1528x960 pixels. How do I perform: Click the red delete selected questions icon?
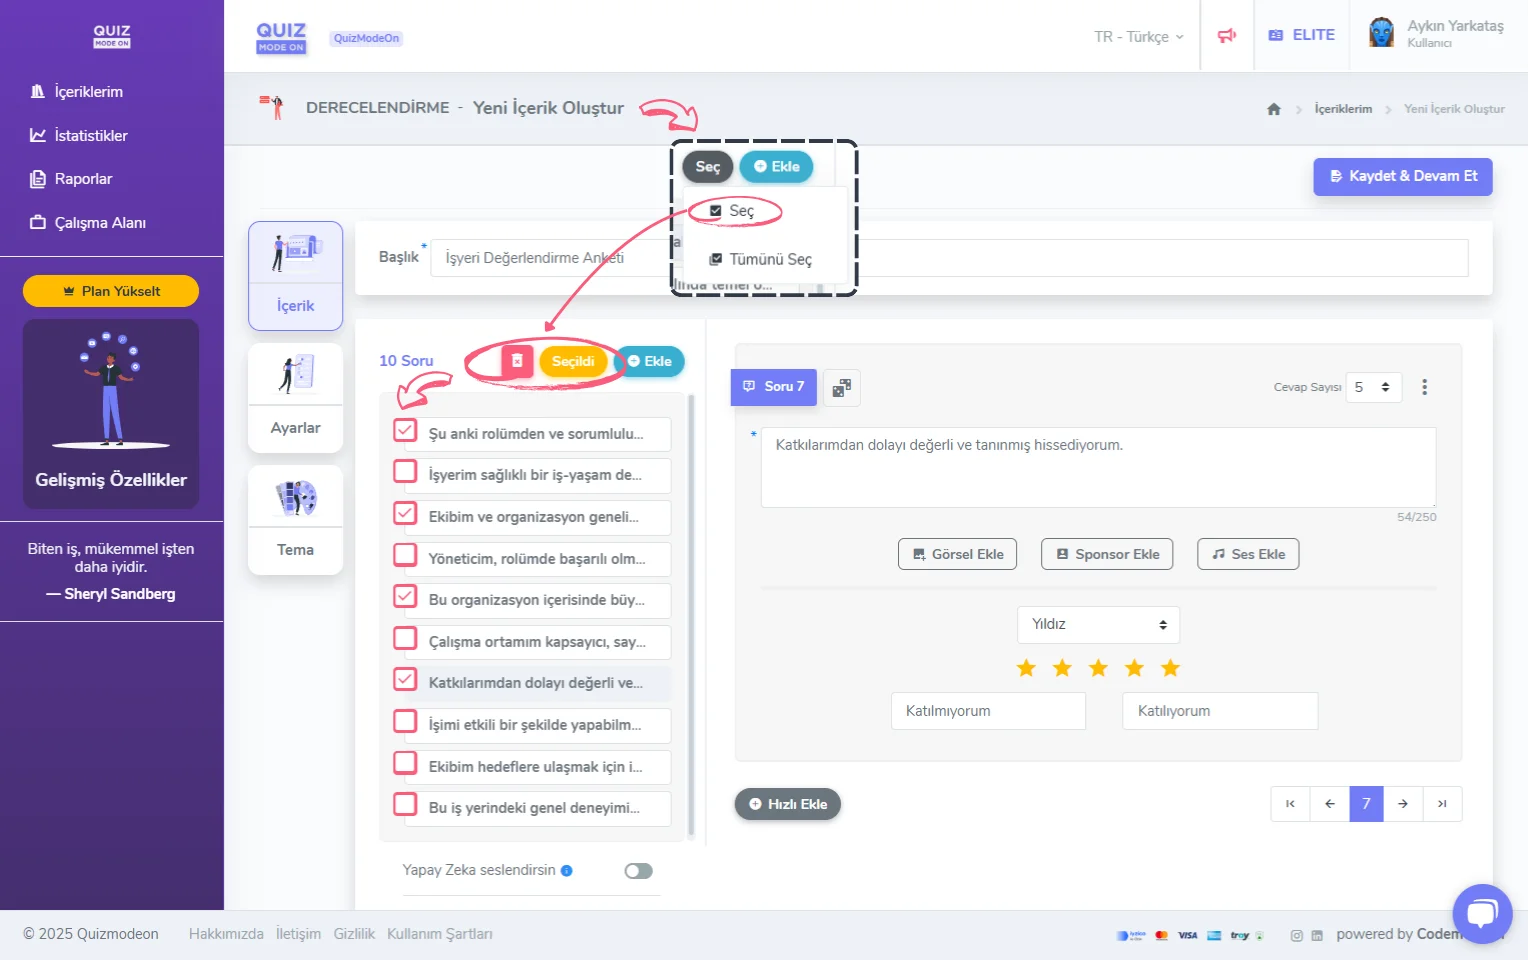coord(517,361)
